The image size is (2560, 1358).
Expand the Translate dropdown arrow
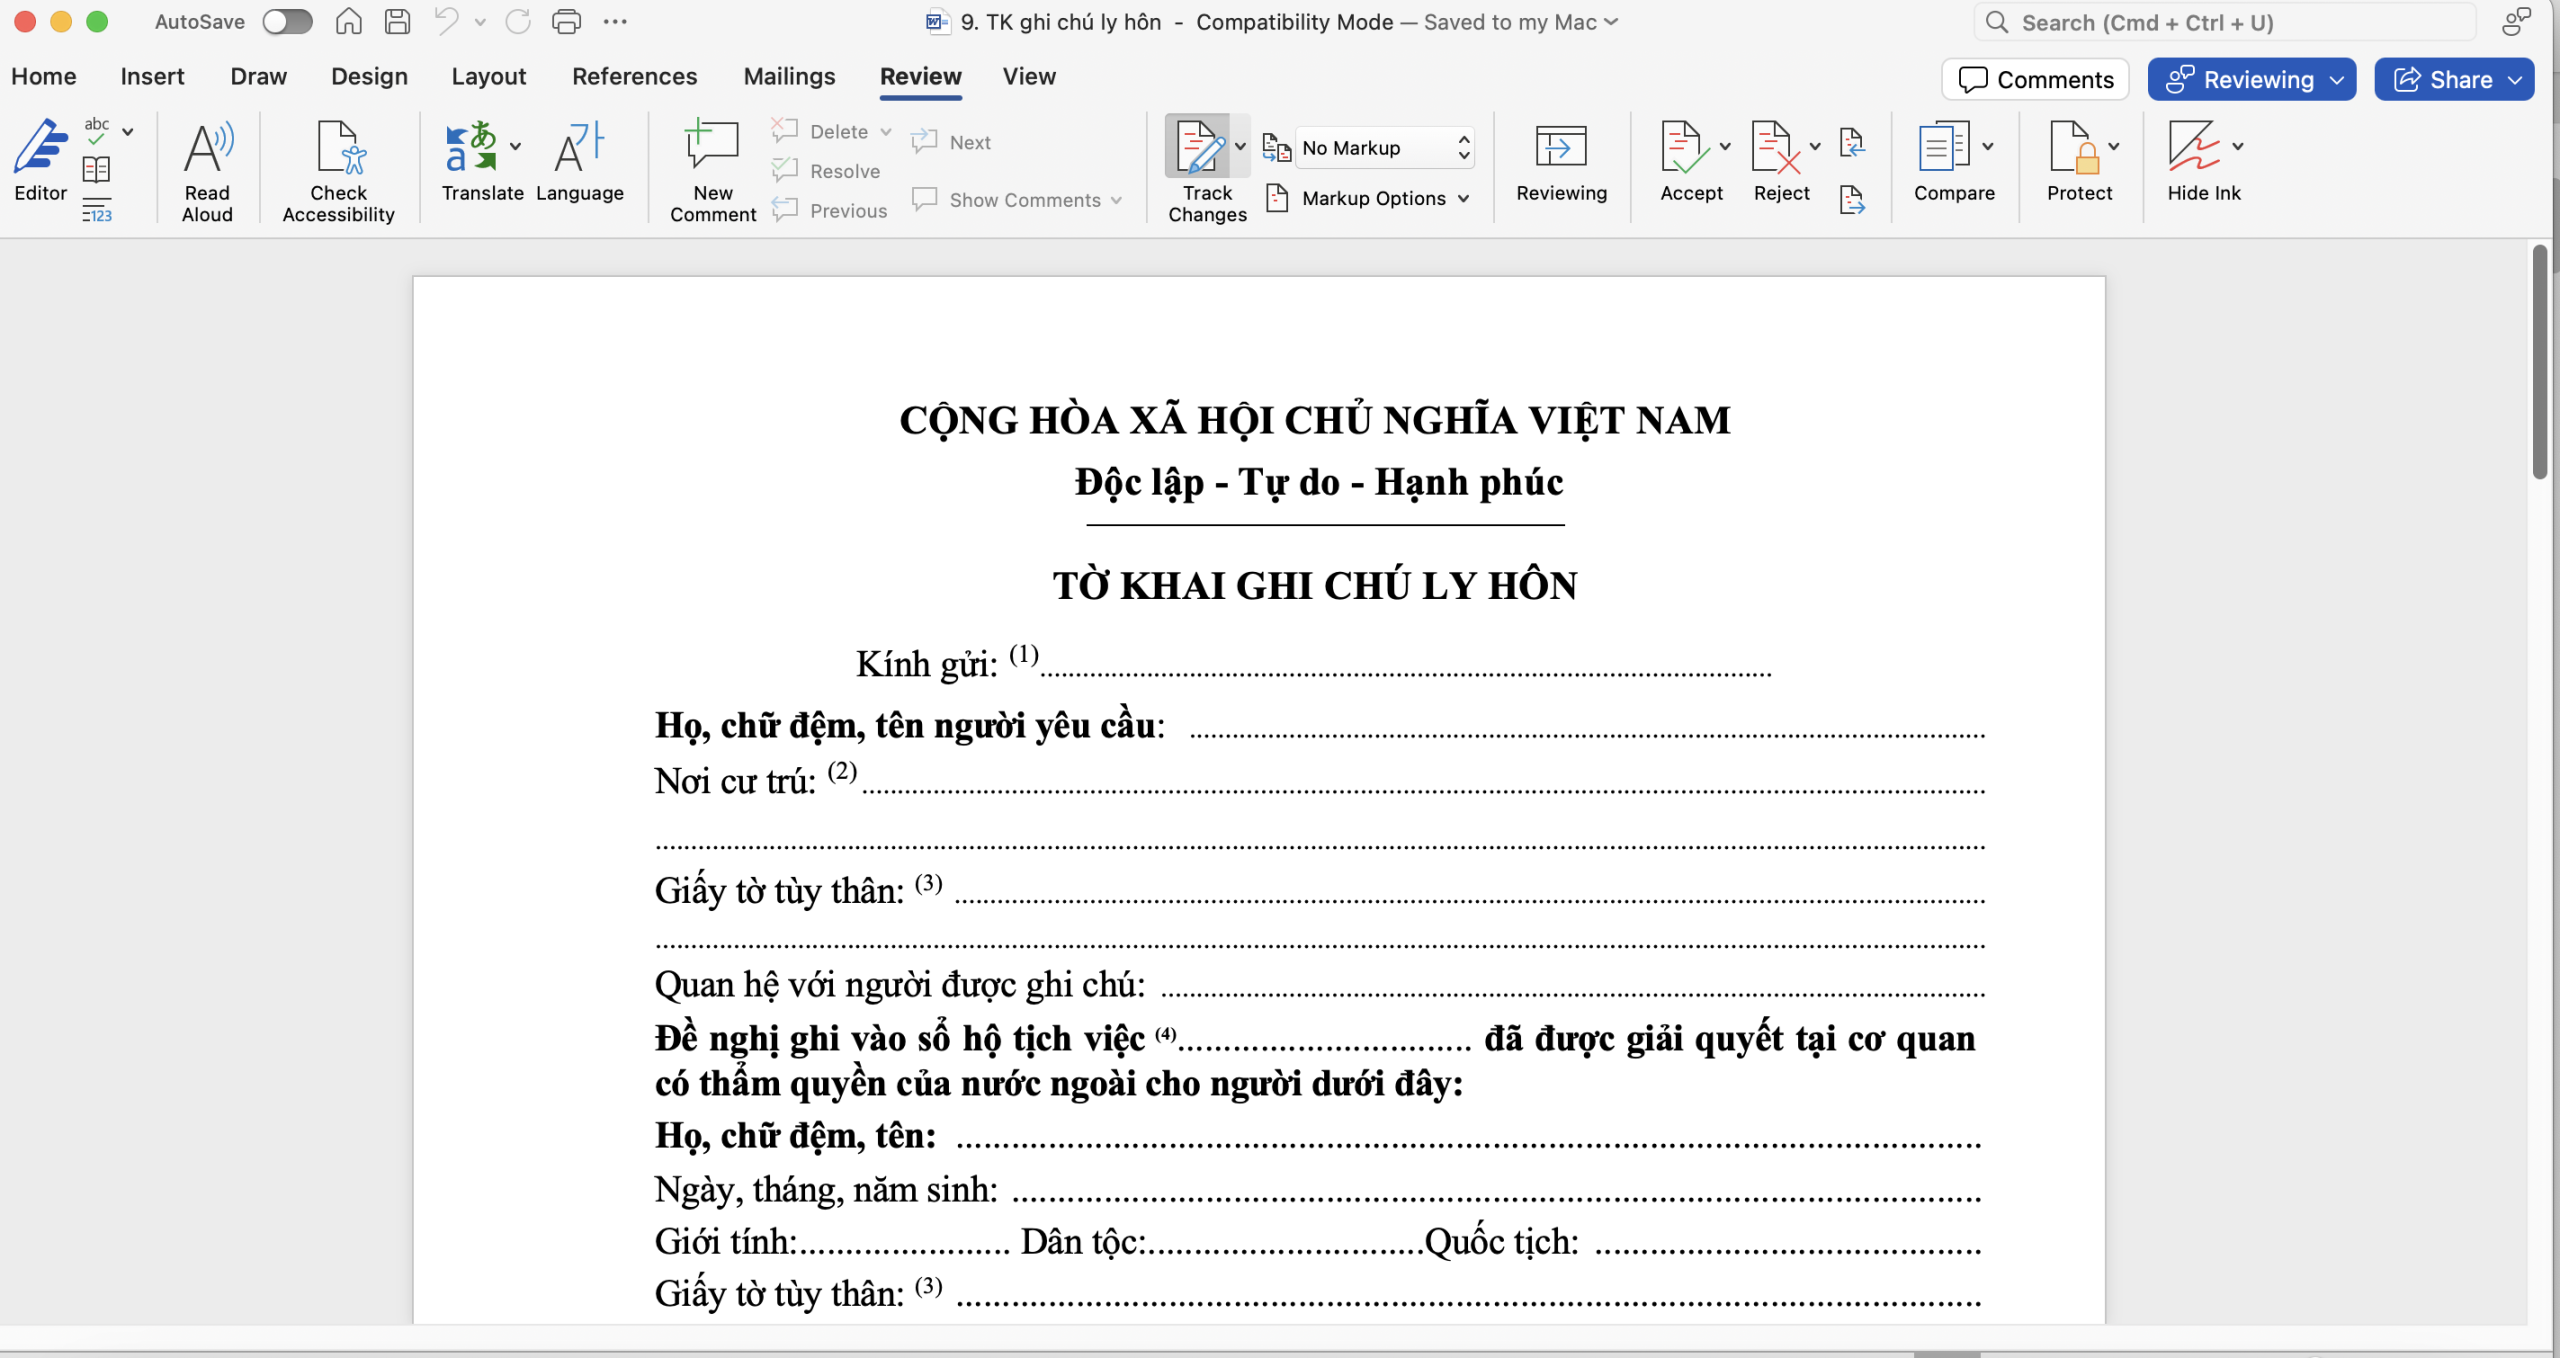pyautogui.click(x=515, y=146)
